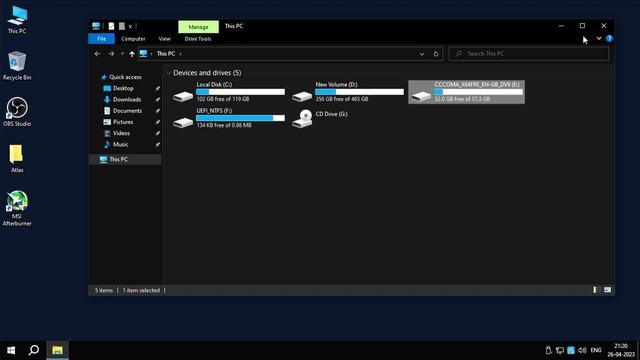Select the OBS Studio desktop shortcut
Screen dimensions: 640x360
pos(17,112)
